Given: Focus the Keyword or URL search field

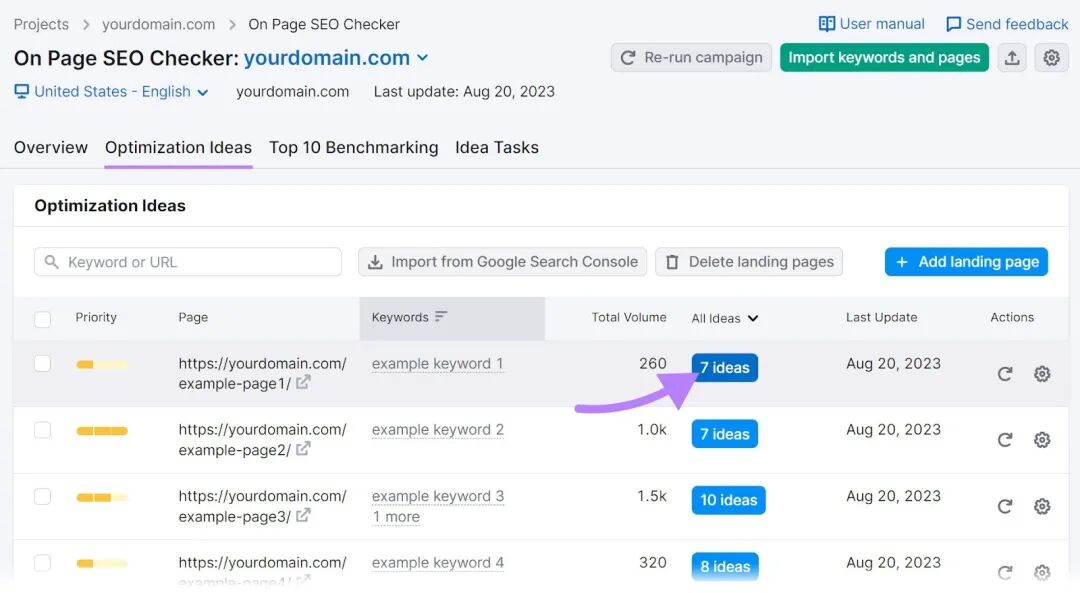Looking at the screenshot, I should 188,262.
